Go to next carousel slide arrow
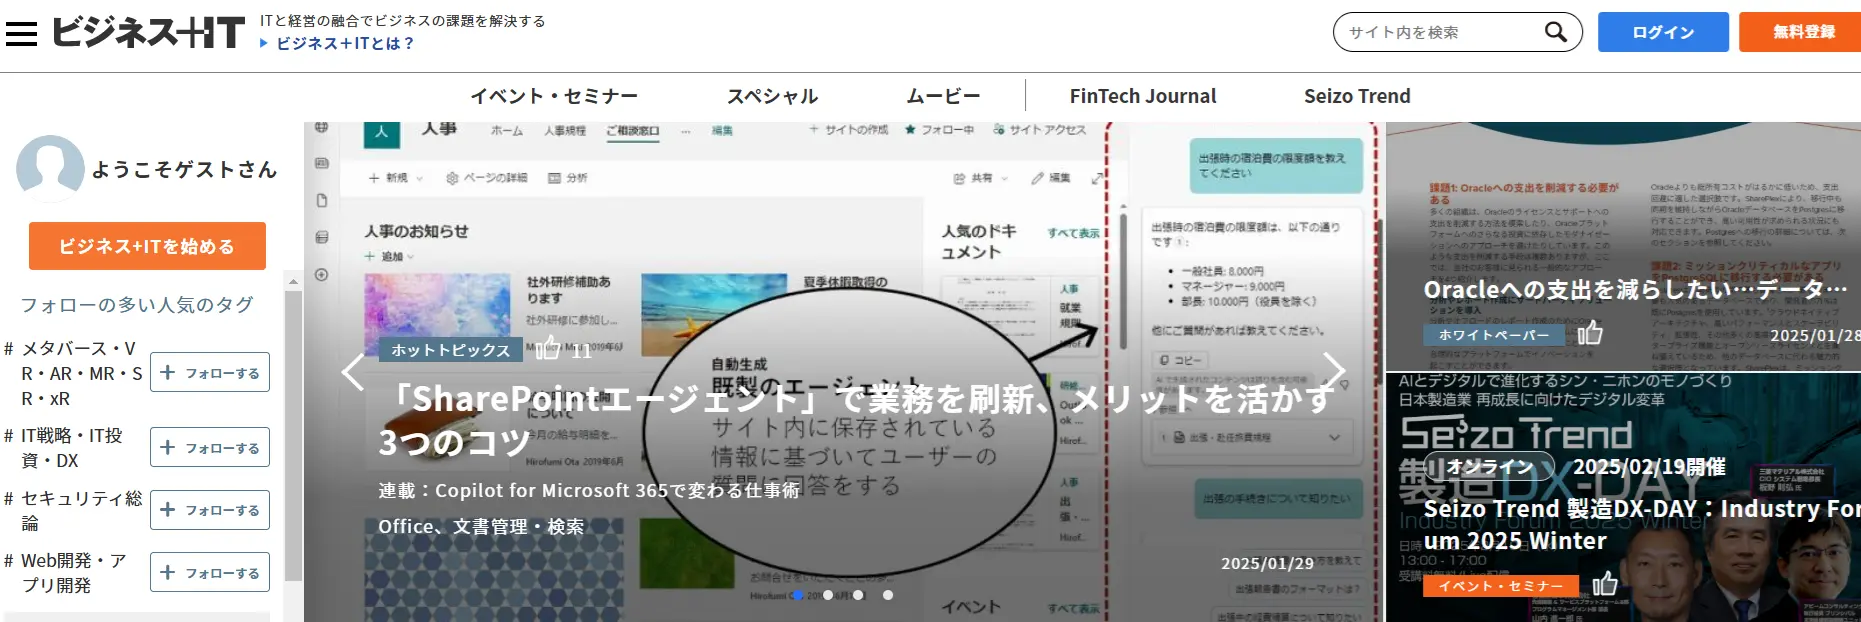Image resolution: width=1861 pixels, height=622 pixels. 1334,372
